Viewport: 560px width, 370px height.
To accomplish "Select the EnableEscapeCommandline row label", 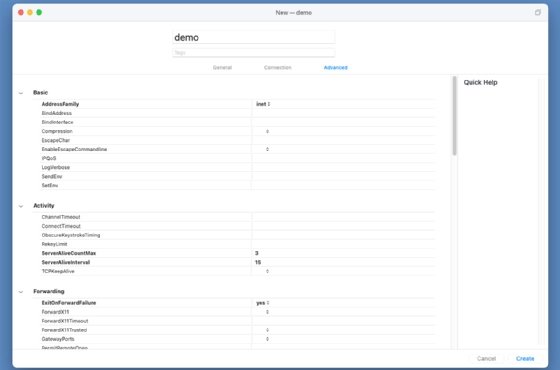I will pyautogui.click(x=74, y=149).
